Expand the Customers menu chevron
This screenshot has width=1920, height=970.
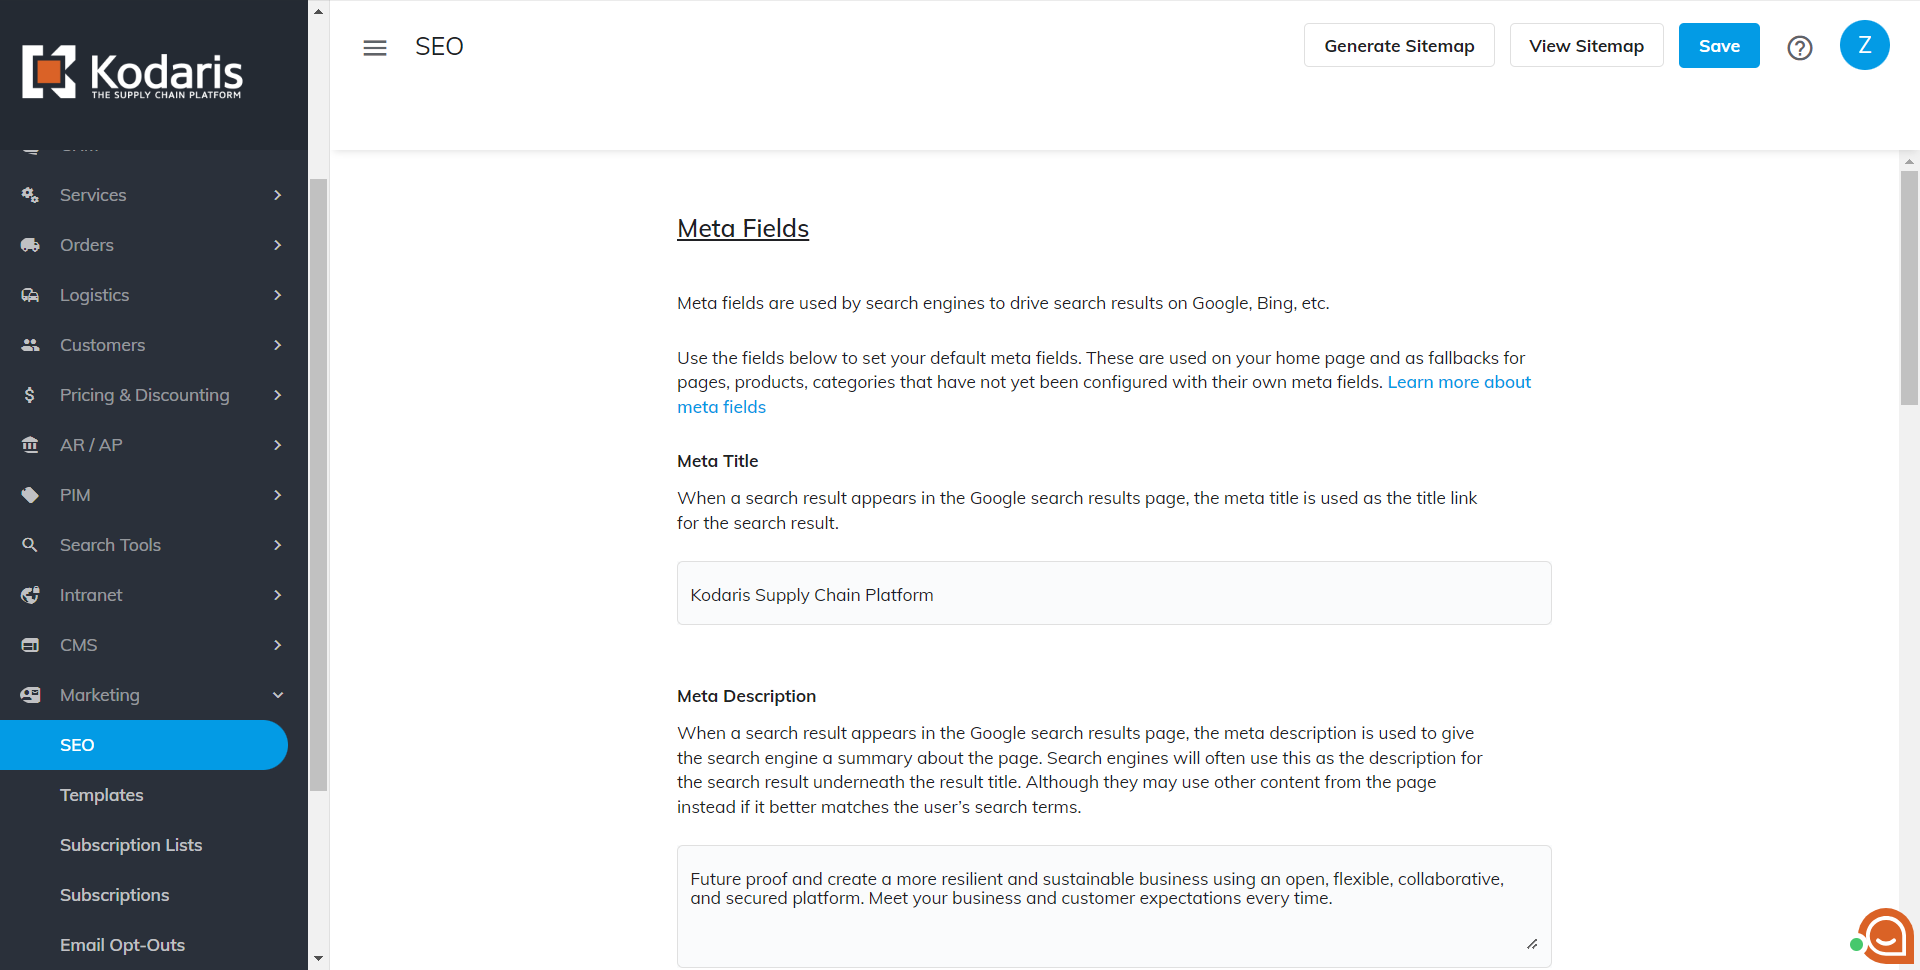(278, 345)
